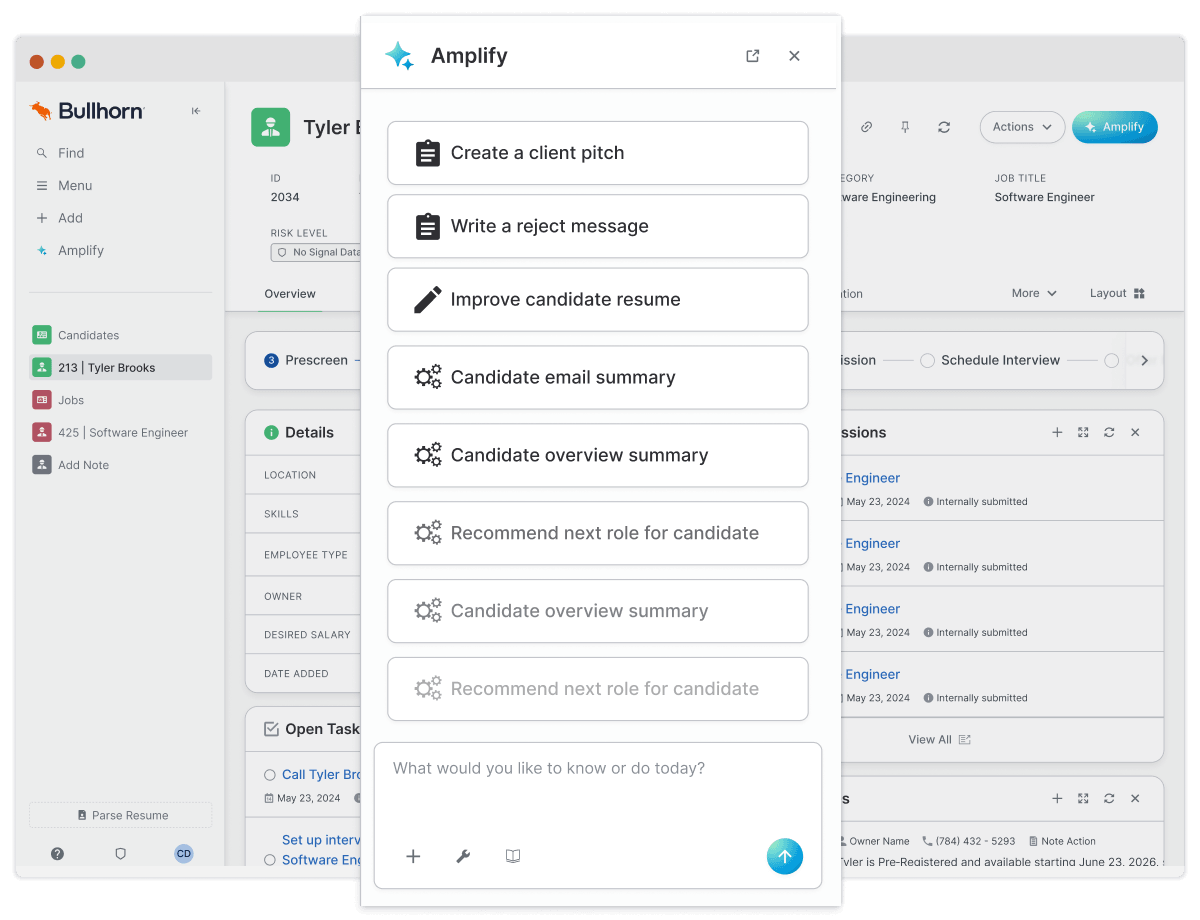Open the book library icon in prompt box
1200x920 pixels.
tap(513, 856)
